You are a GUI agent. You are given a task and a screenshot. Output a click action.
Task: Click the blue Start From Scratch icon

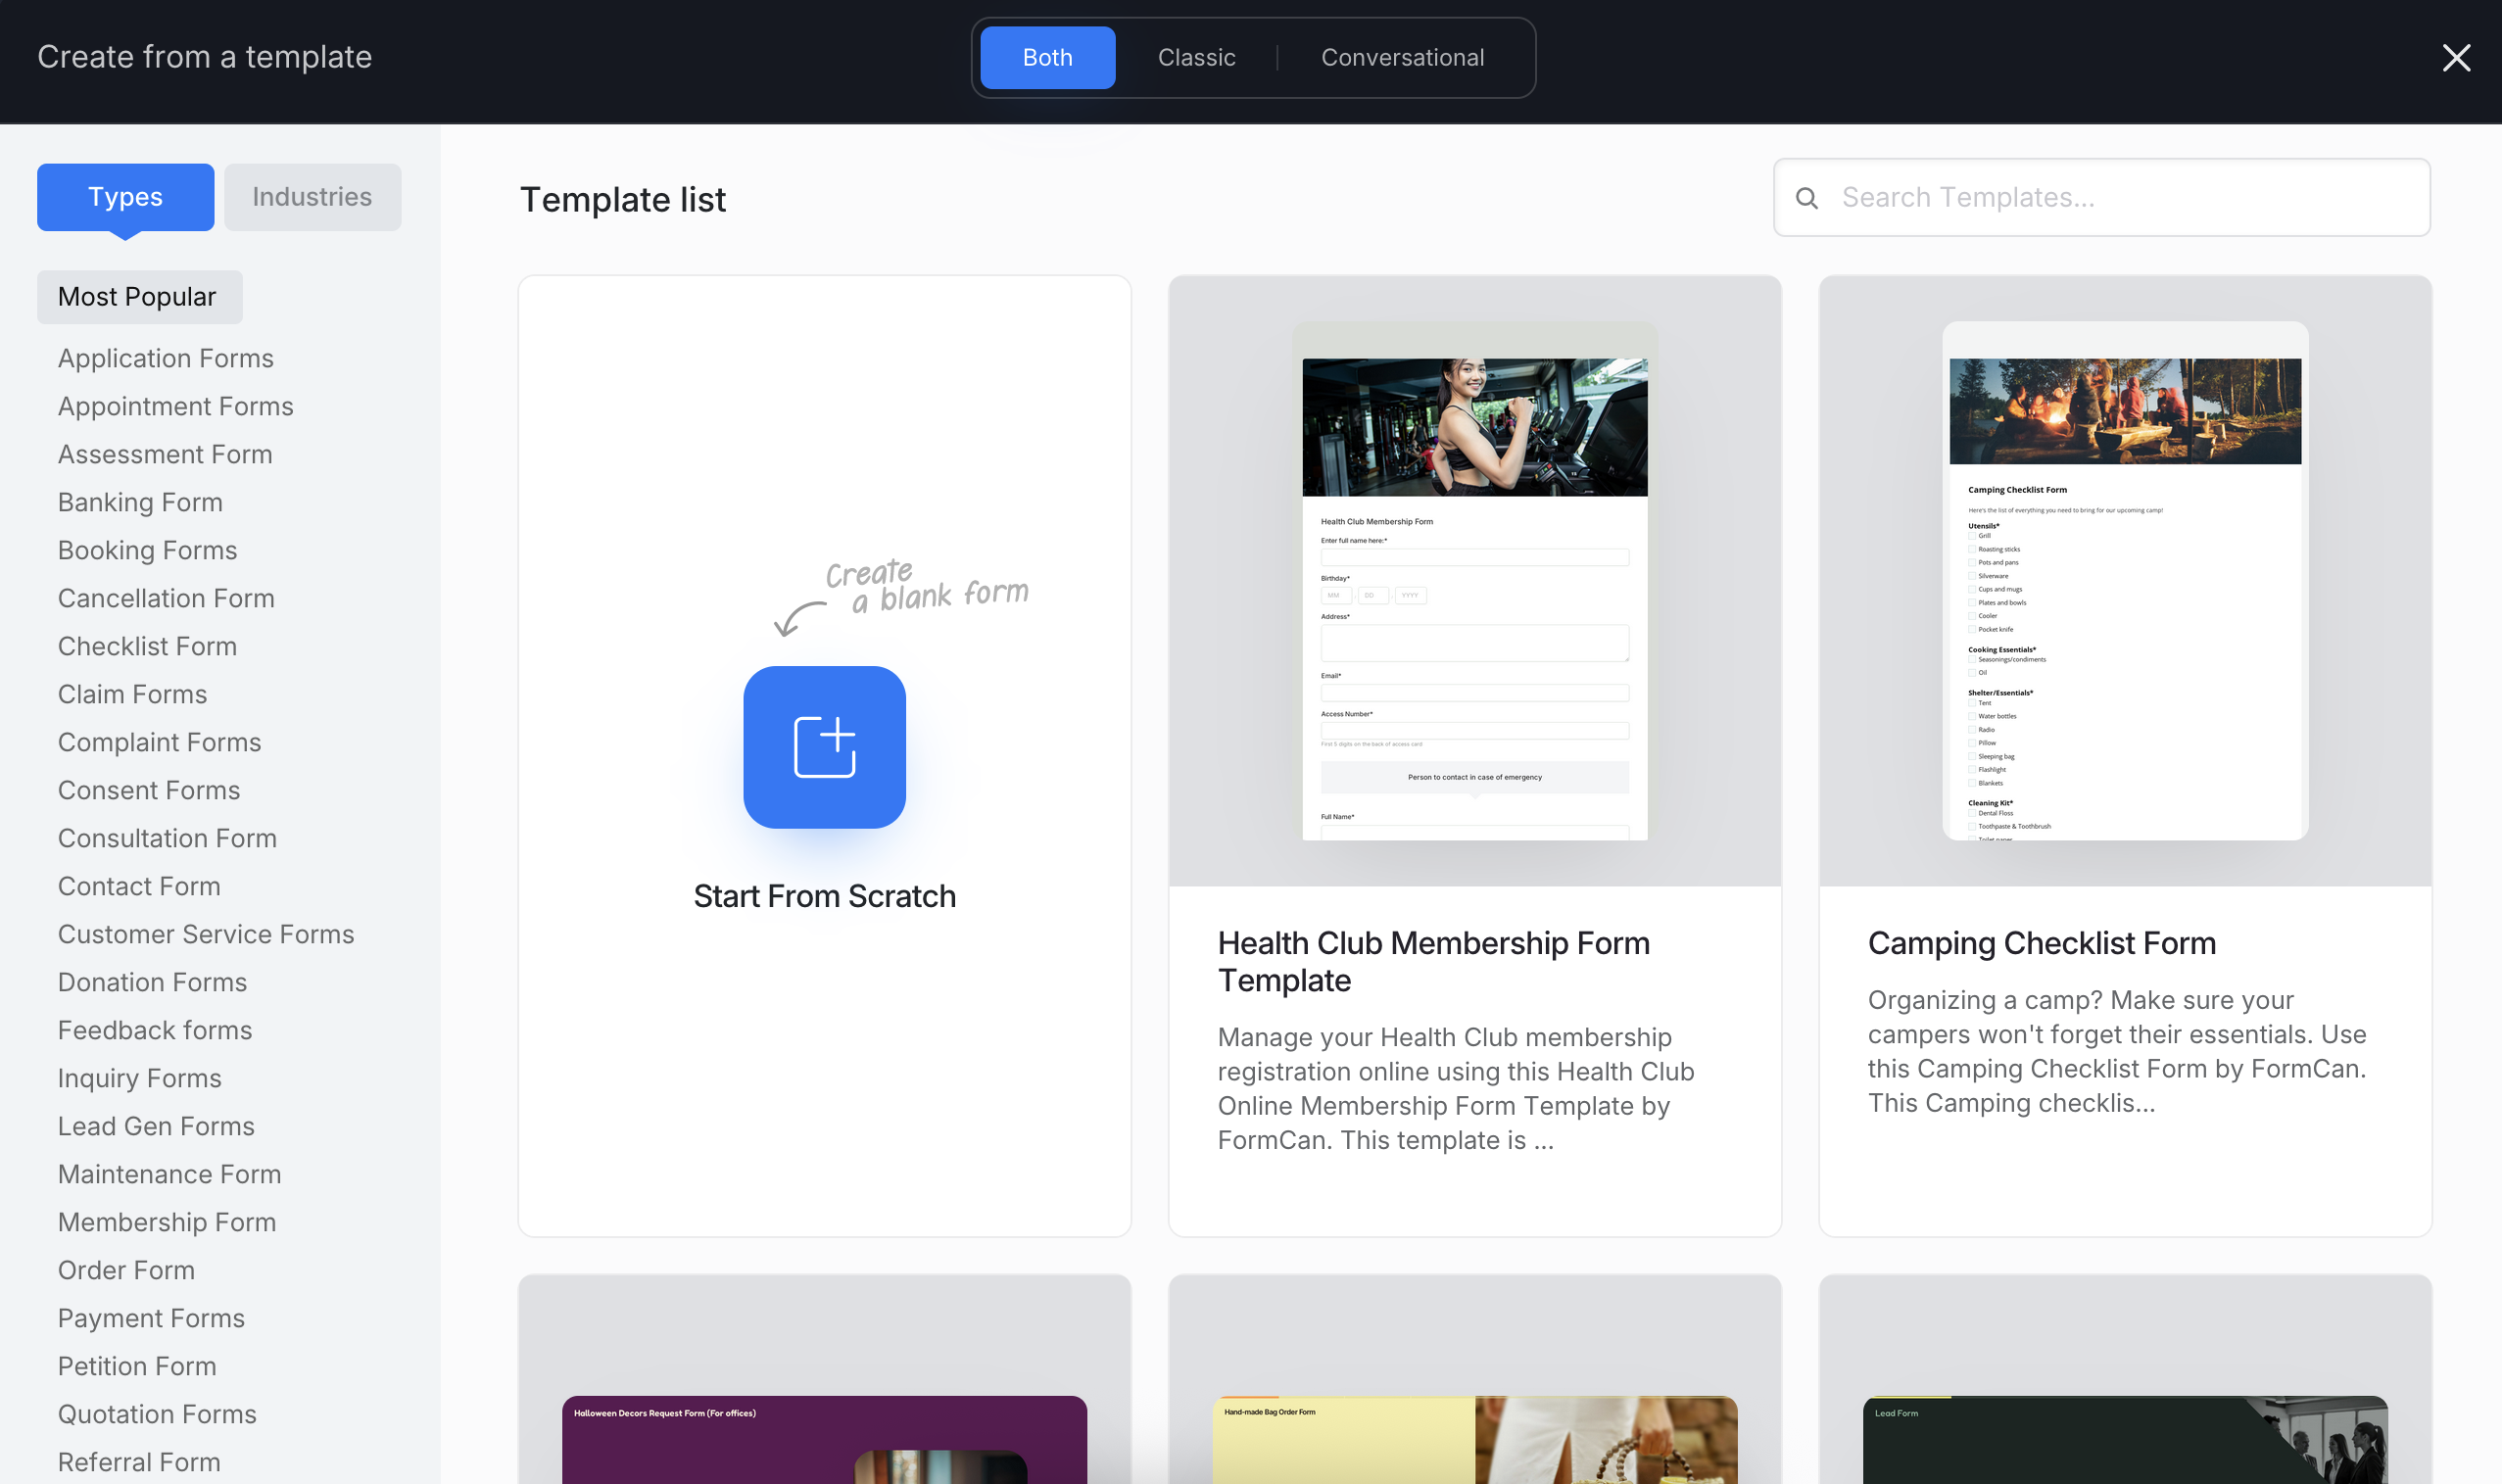(x=824, y=747)
